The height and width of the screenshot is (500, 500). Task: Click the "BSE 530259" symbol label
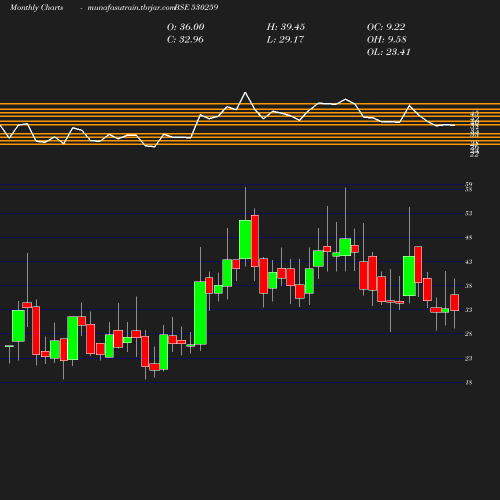196,7
